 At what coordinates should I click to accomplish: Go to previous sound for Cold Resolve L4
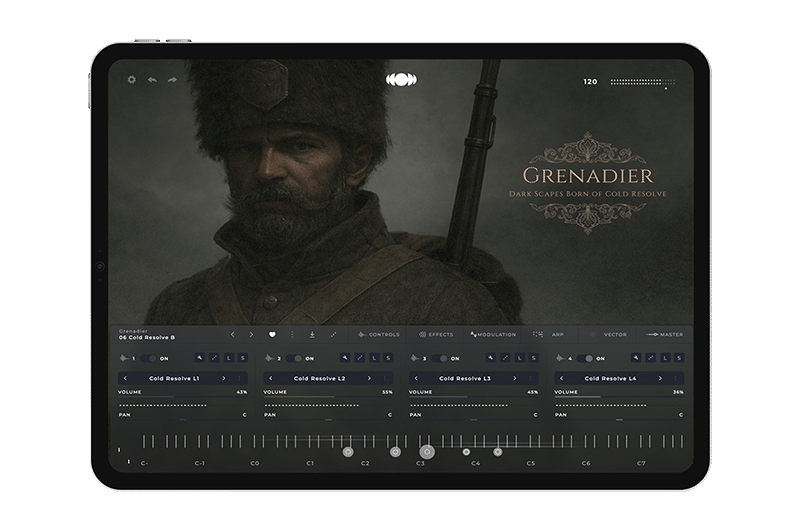click(561, 379)
